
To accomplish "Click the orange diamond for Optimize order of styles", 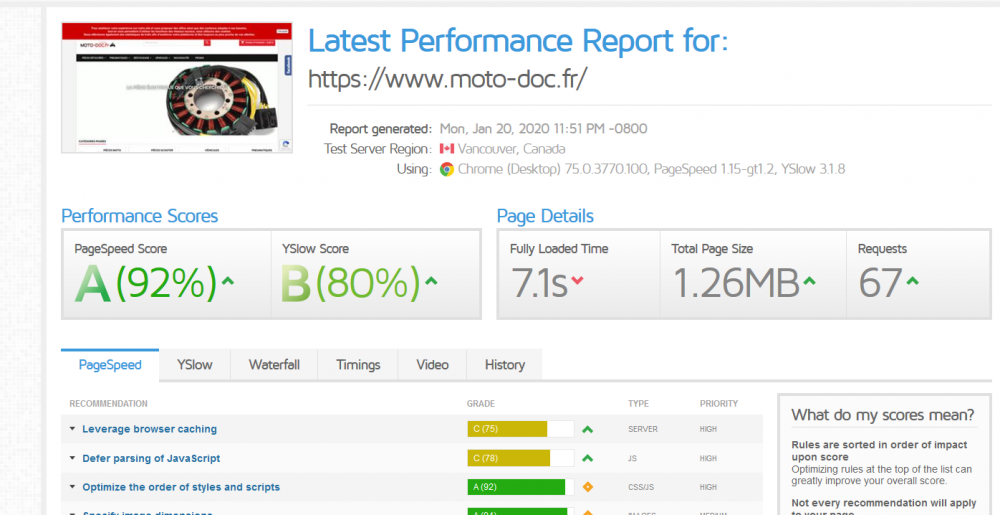I will coord(588,488).
